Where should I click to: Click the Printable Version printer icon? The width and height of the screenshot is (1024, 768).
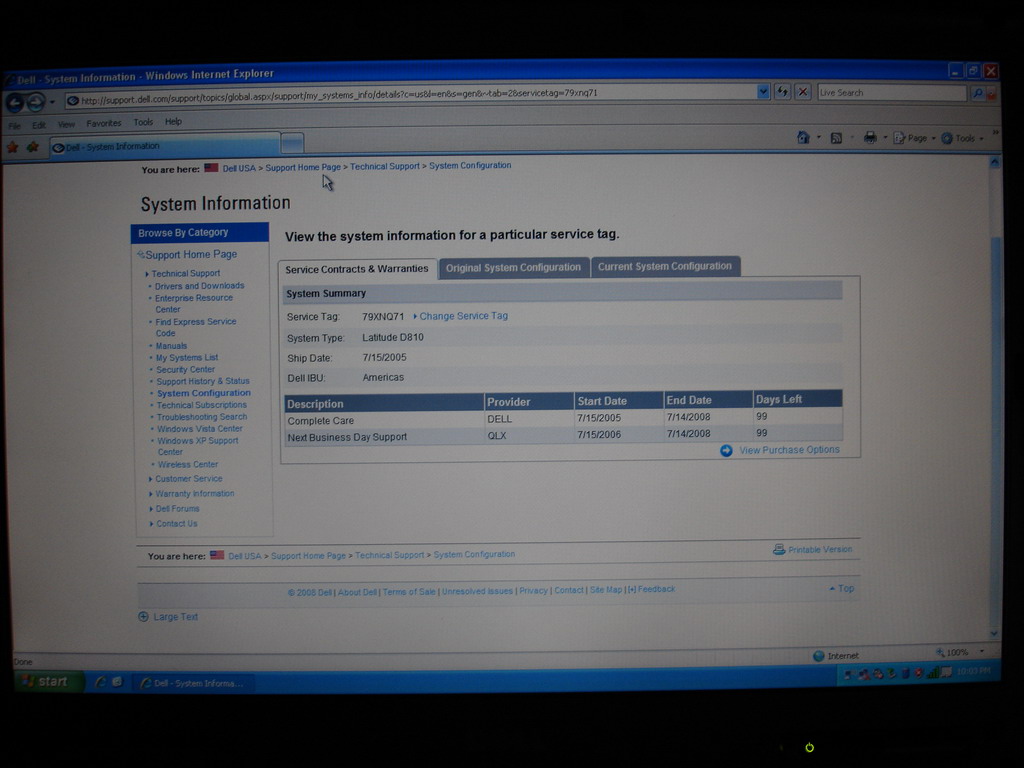point(778,549)
